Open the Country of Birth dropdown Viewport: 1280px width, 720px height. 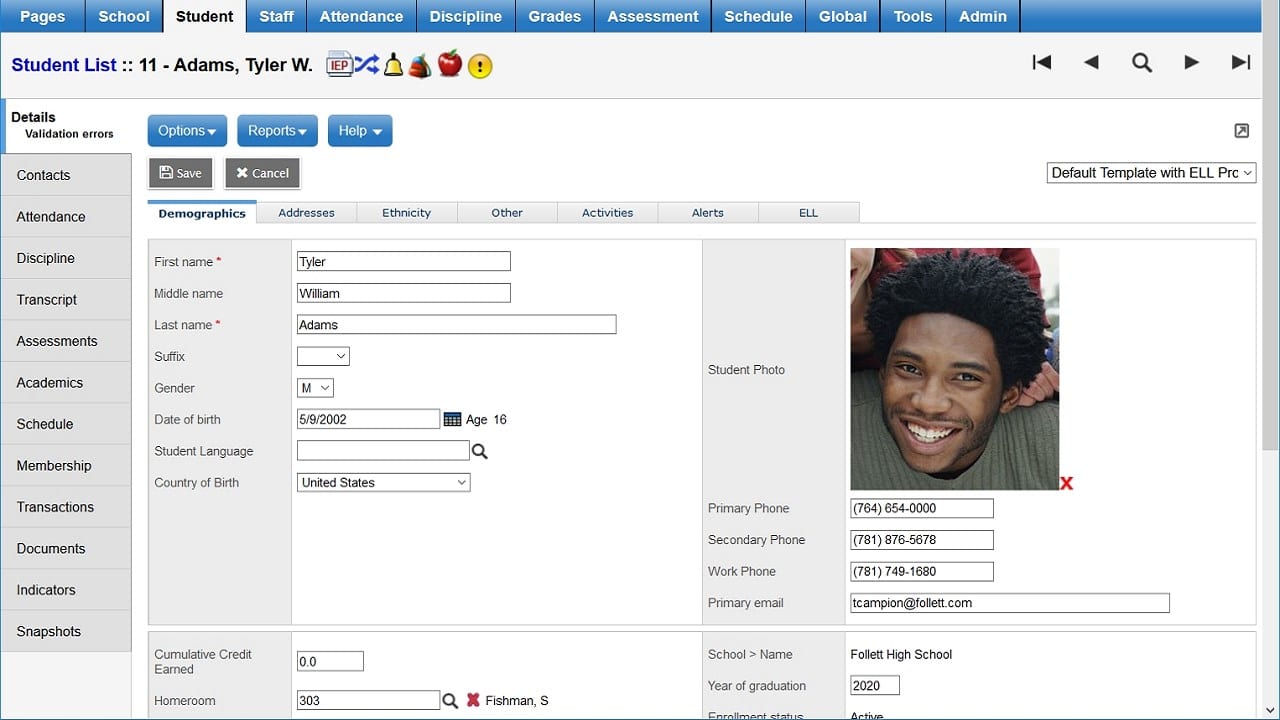click(x=383, y=482)
